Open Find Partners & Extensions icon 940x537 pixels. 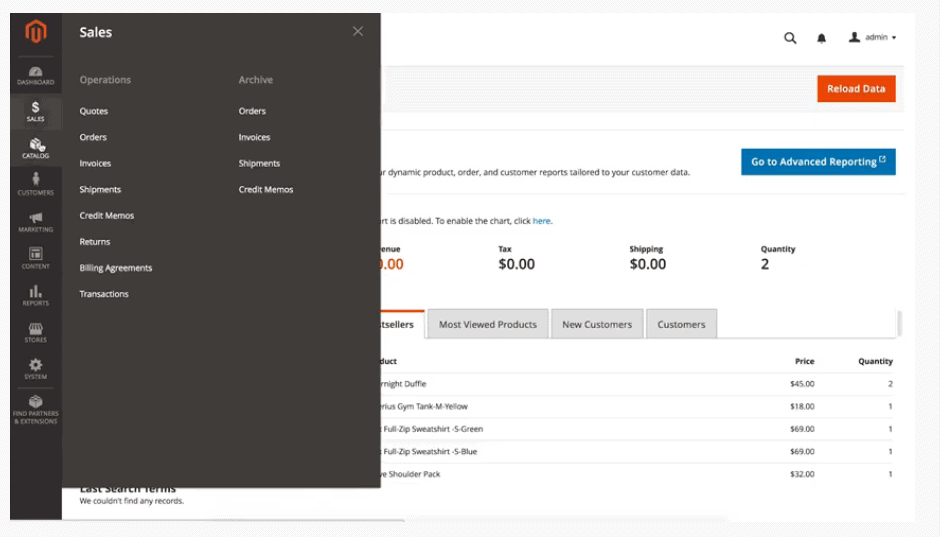point(35,409)
